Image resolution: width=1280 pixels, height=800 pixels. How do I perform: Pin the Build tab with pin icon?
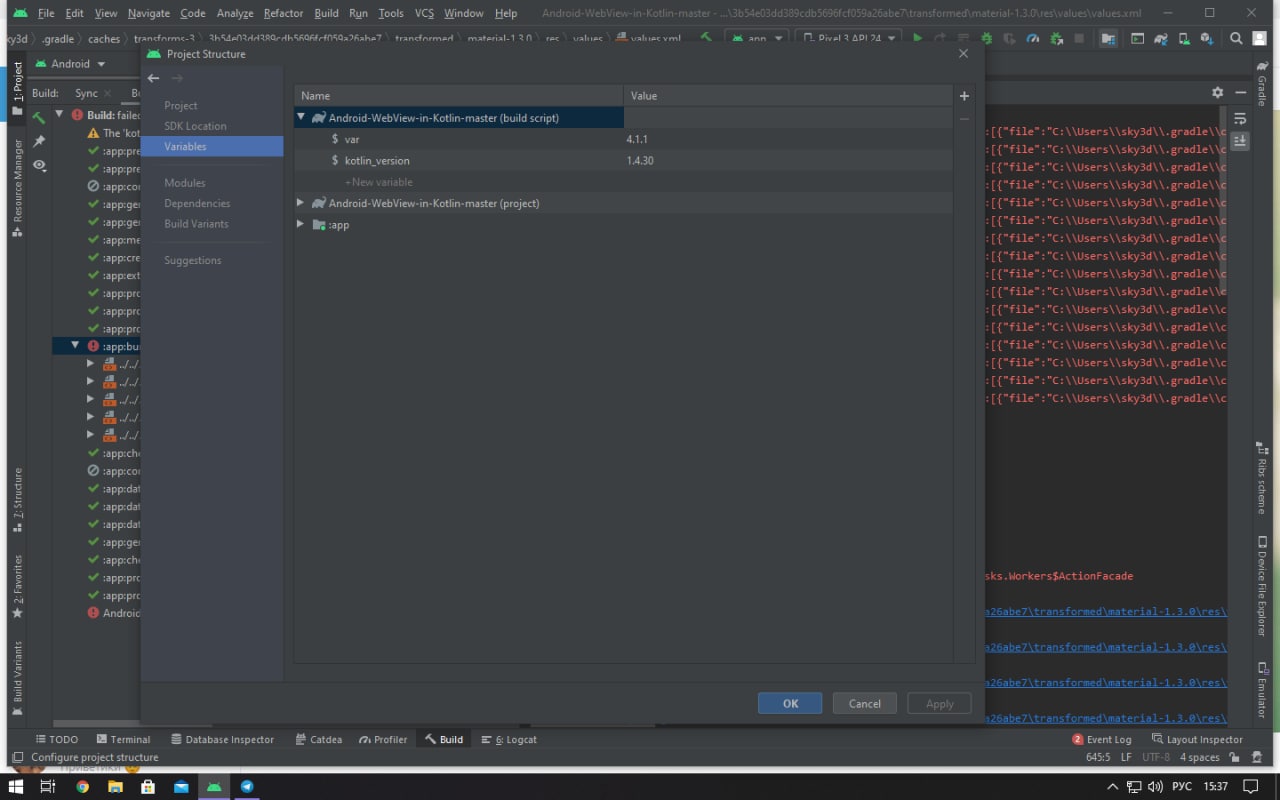39,141
